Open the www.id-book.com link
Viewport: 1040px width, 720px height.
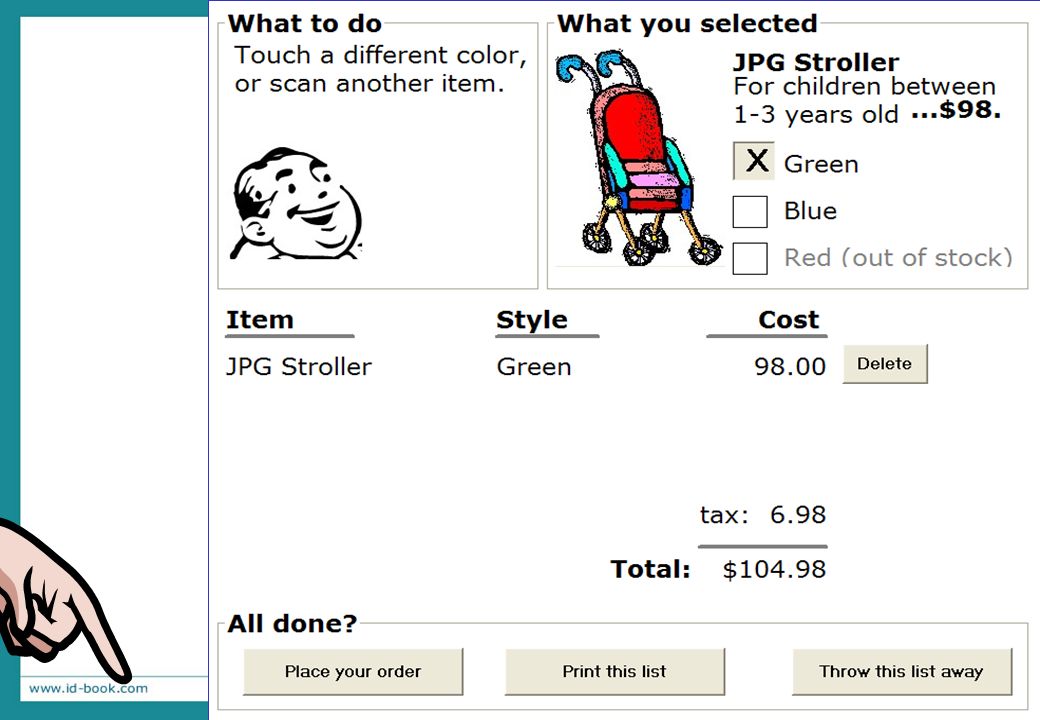(x=88, y=688)
